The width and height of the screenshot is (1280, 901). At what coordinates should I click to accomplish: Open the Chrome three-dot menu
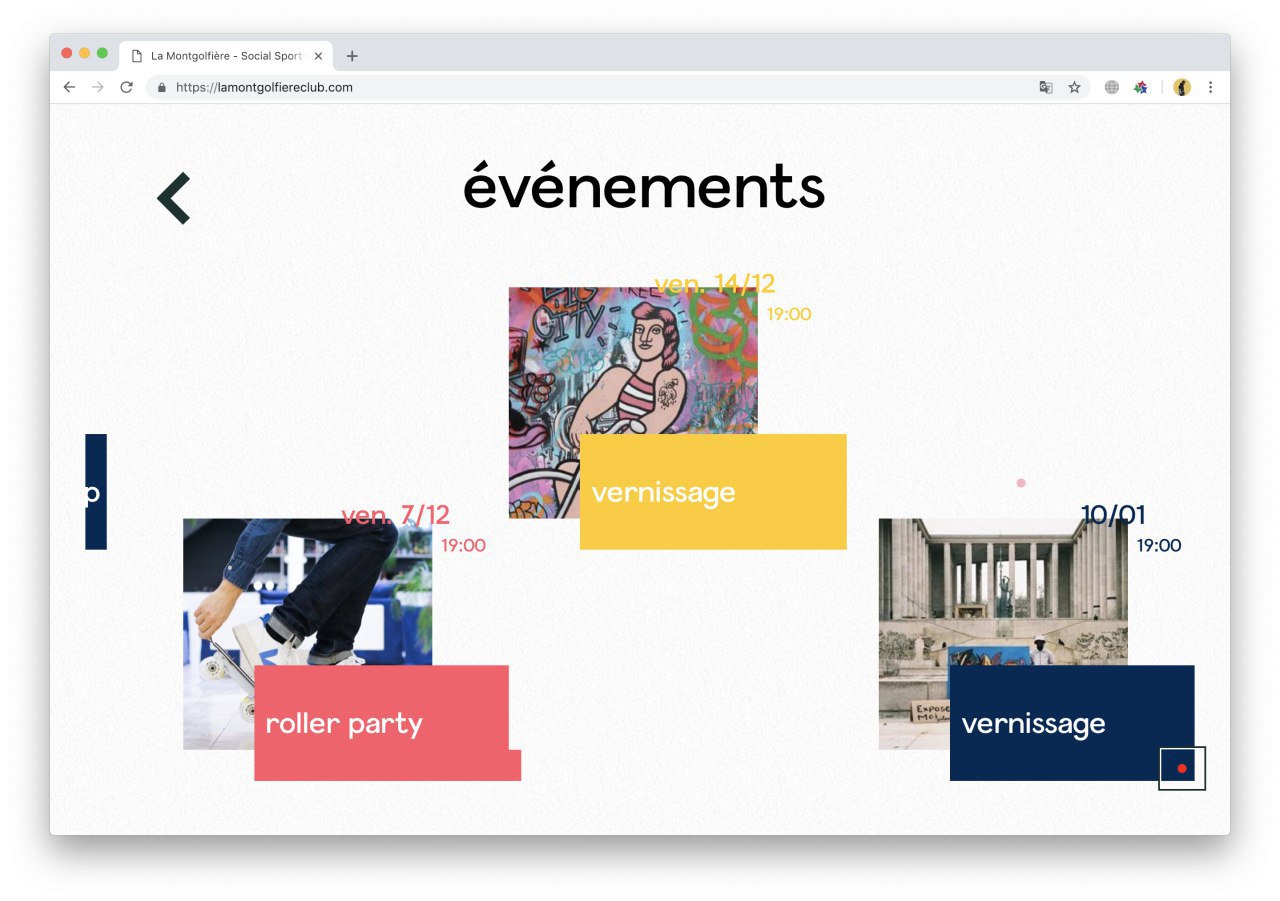[x=1210, y=87]
